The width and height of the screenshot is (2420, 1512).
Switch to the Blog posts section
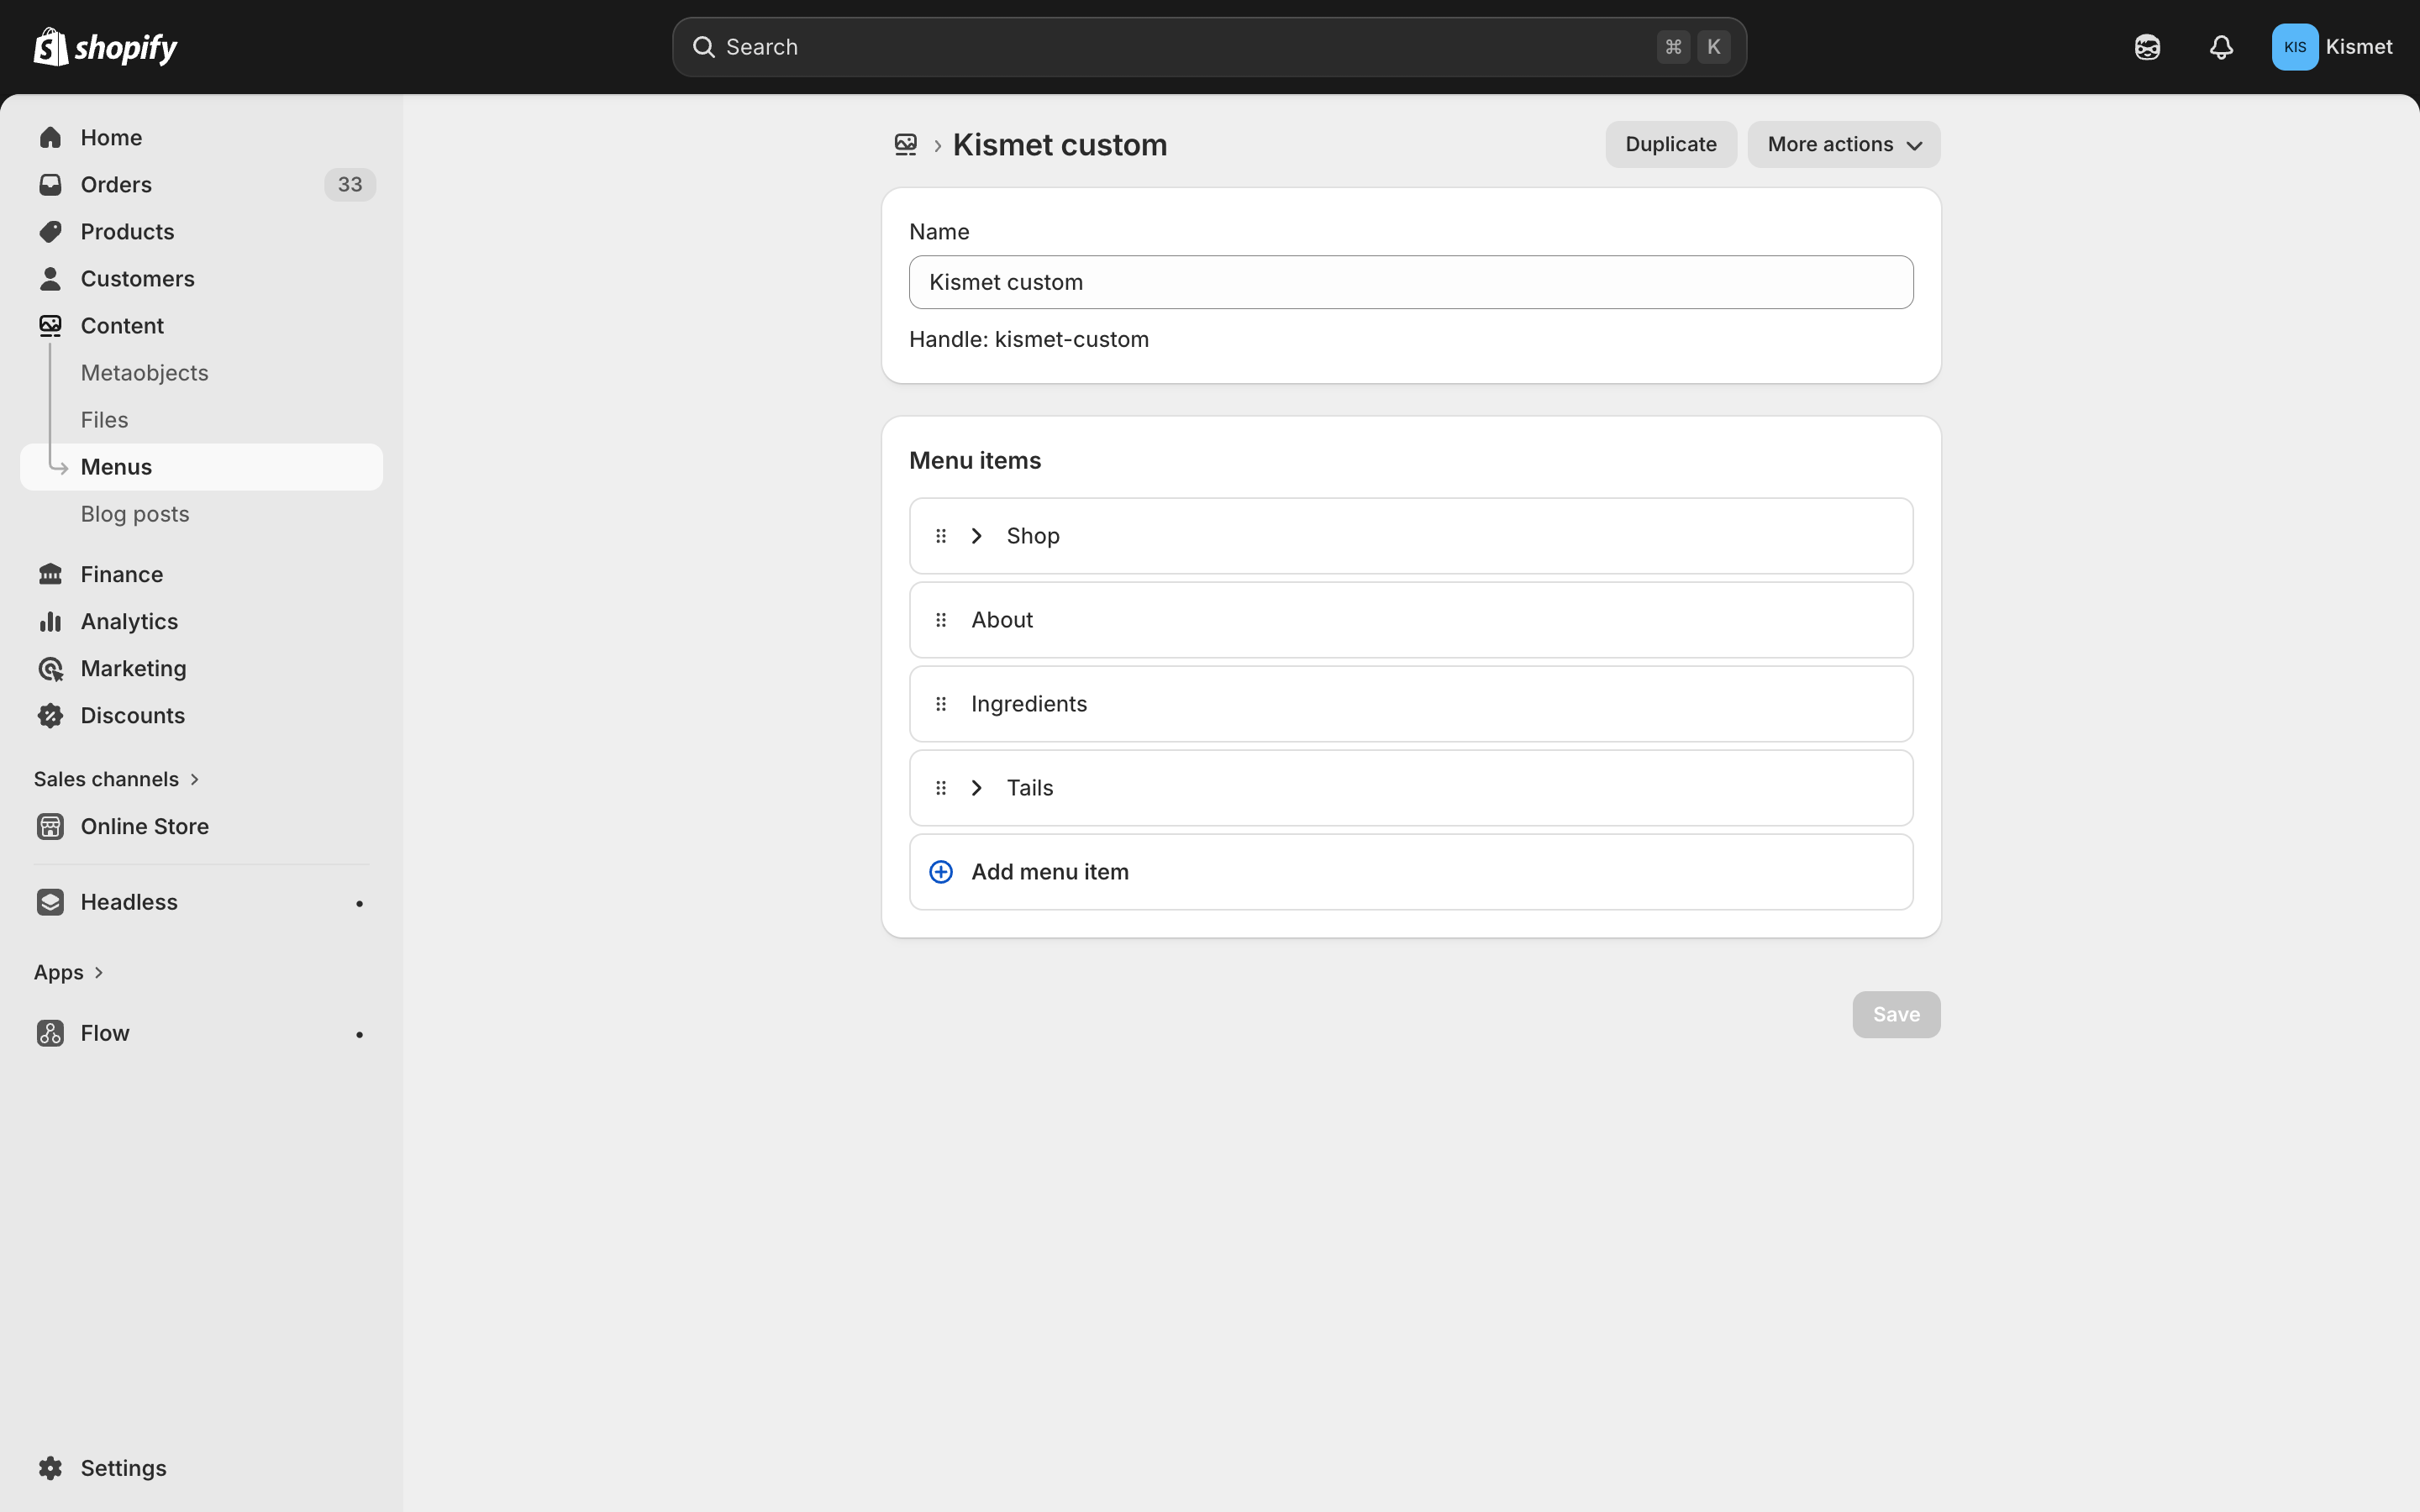[135, 513]
